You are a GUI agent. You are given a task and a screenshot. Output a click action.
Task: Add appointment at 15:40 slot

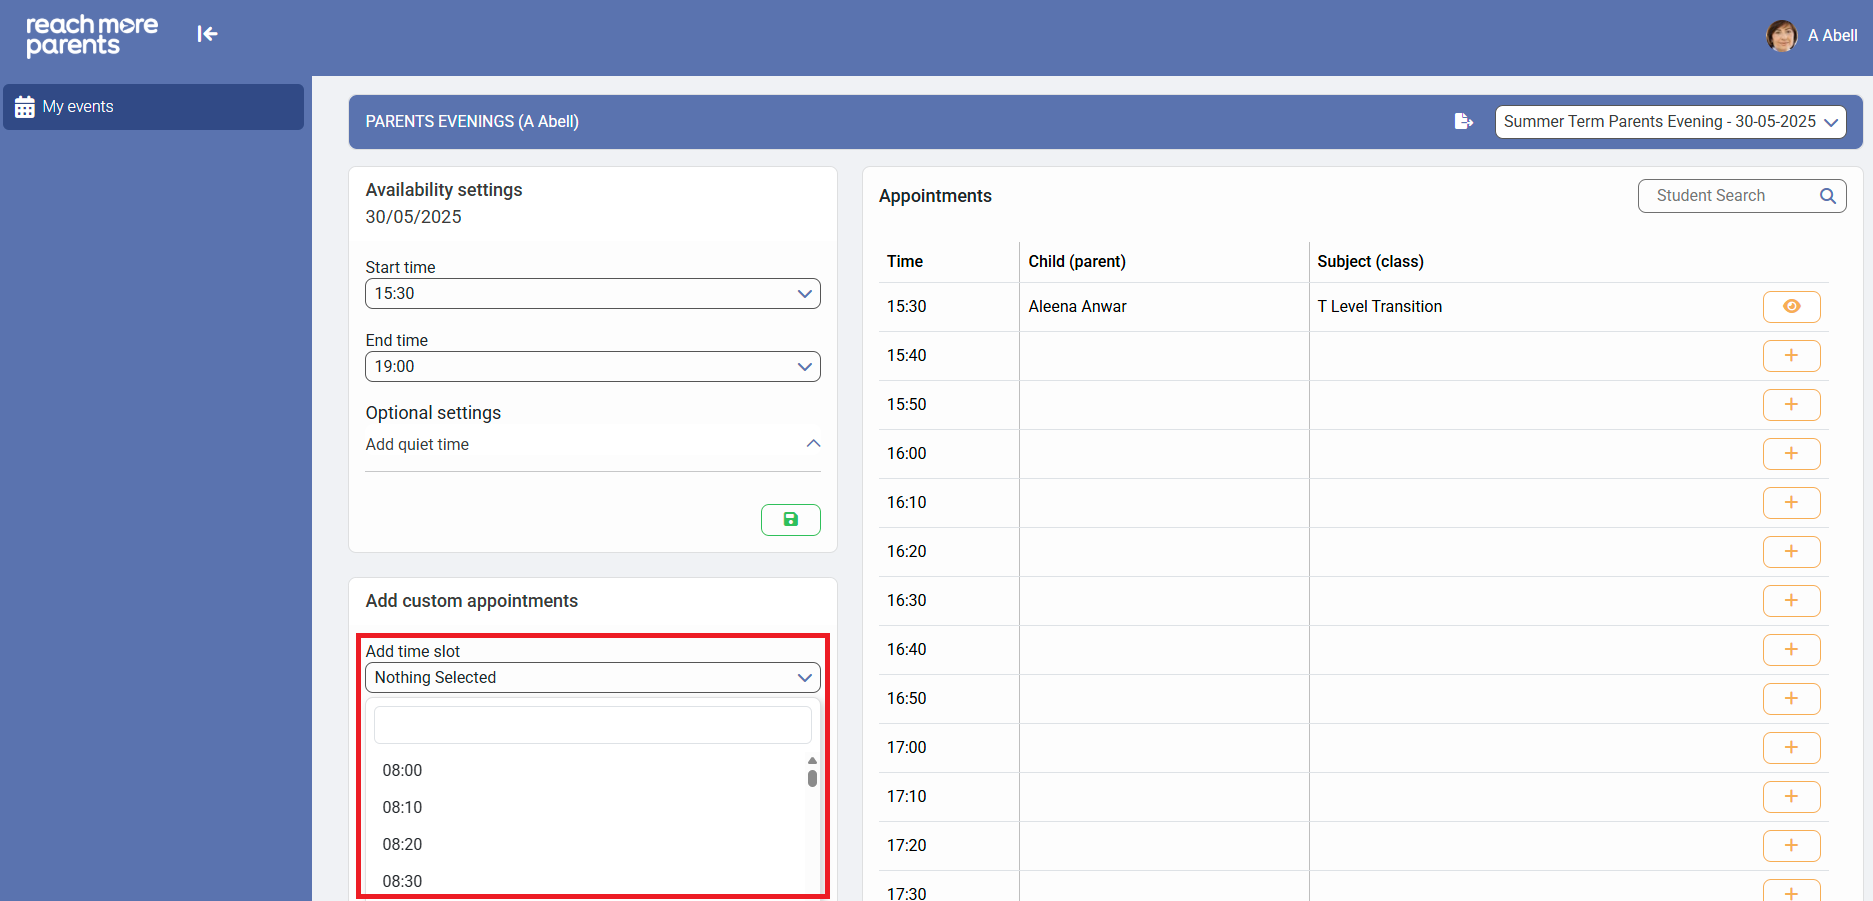1791,356
